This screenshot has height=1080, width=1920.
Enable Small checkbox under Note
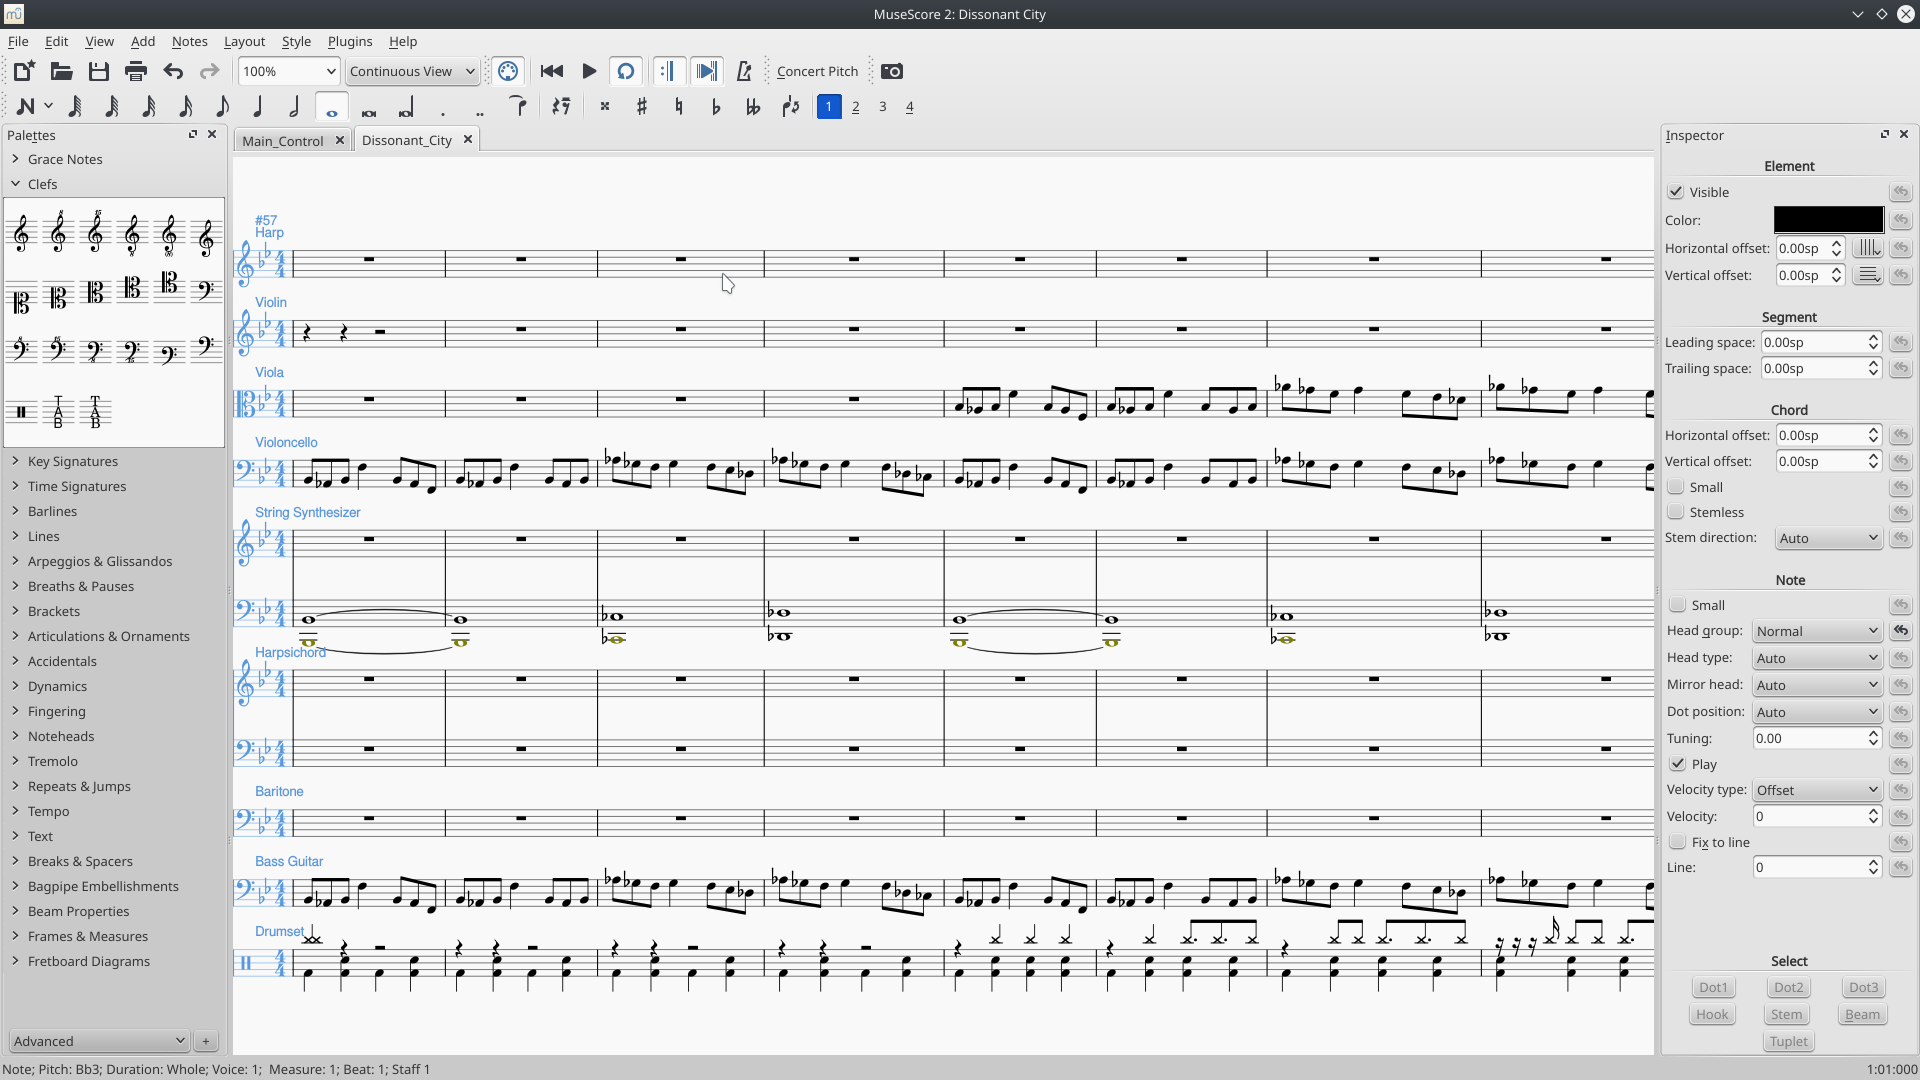pyautogui.click(x=1678, y=605)
